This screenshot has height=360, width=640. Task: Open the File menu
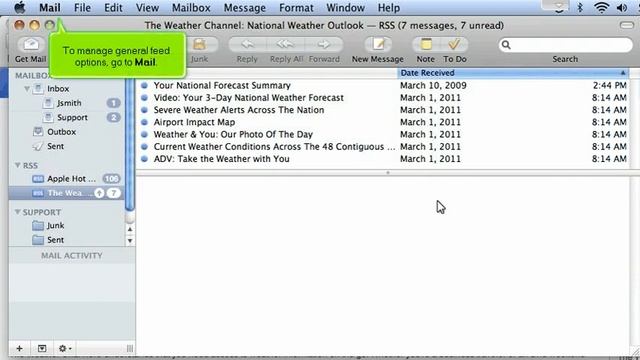click(x=82, y=7)
